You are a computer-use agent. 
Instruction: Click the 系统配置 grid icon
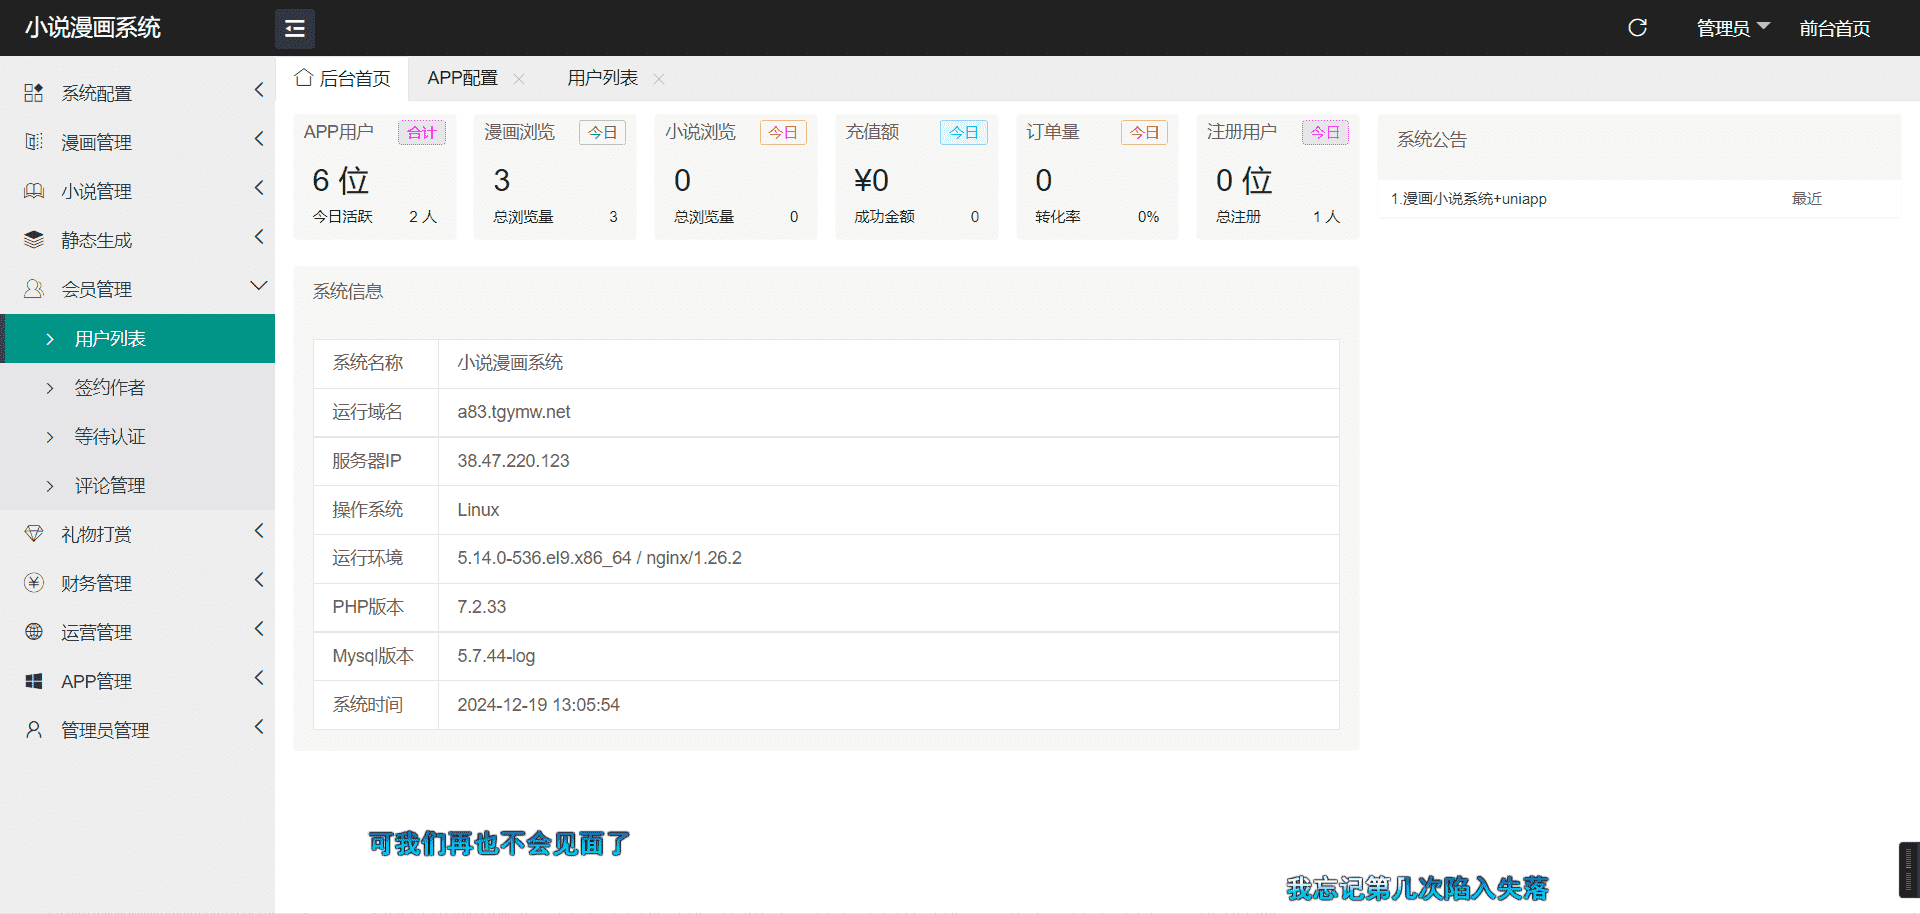point(34,93)
